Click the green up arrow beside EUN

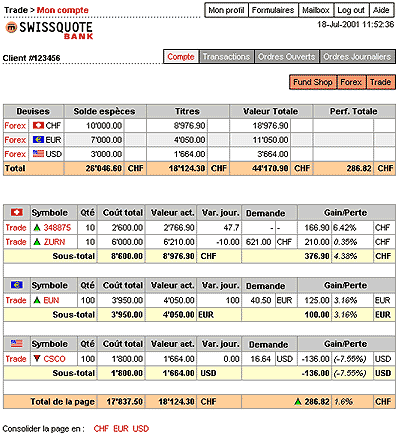coord(37,300)
